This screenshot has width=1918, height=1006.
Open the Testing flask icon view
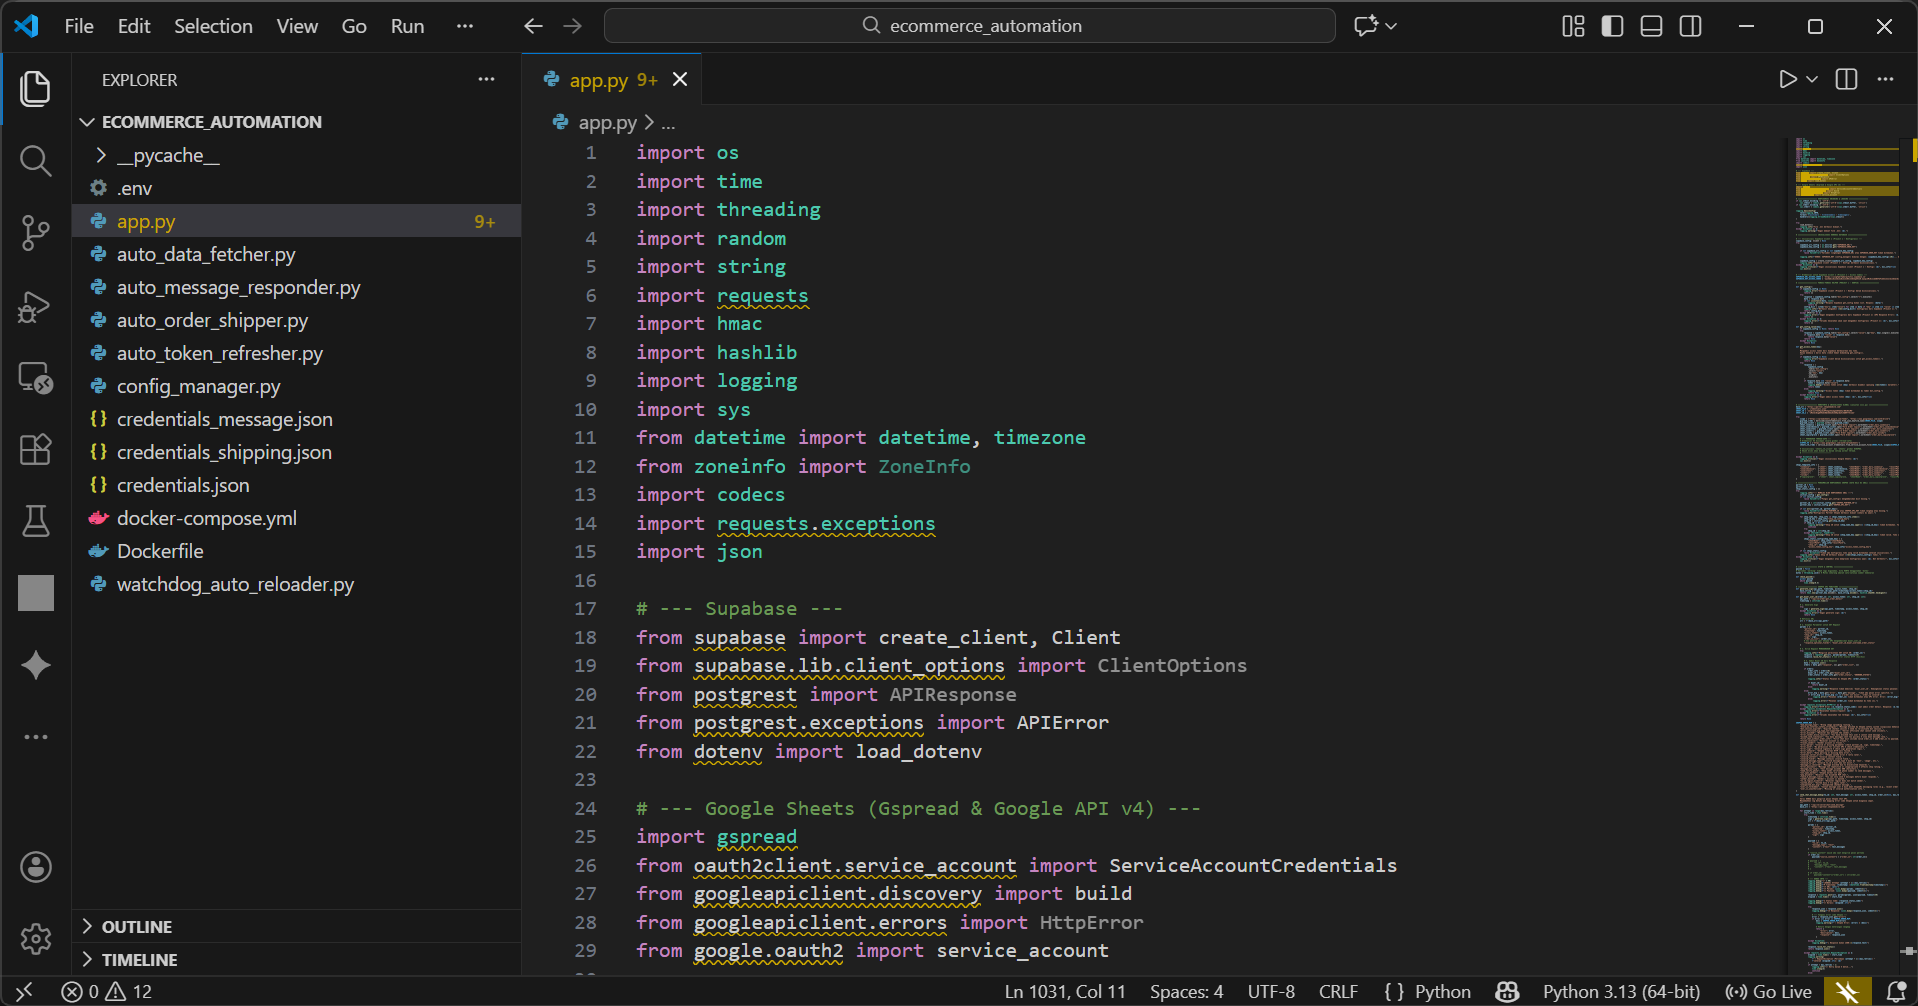tap(35, 521)
